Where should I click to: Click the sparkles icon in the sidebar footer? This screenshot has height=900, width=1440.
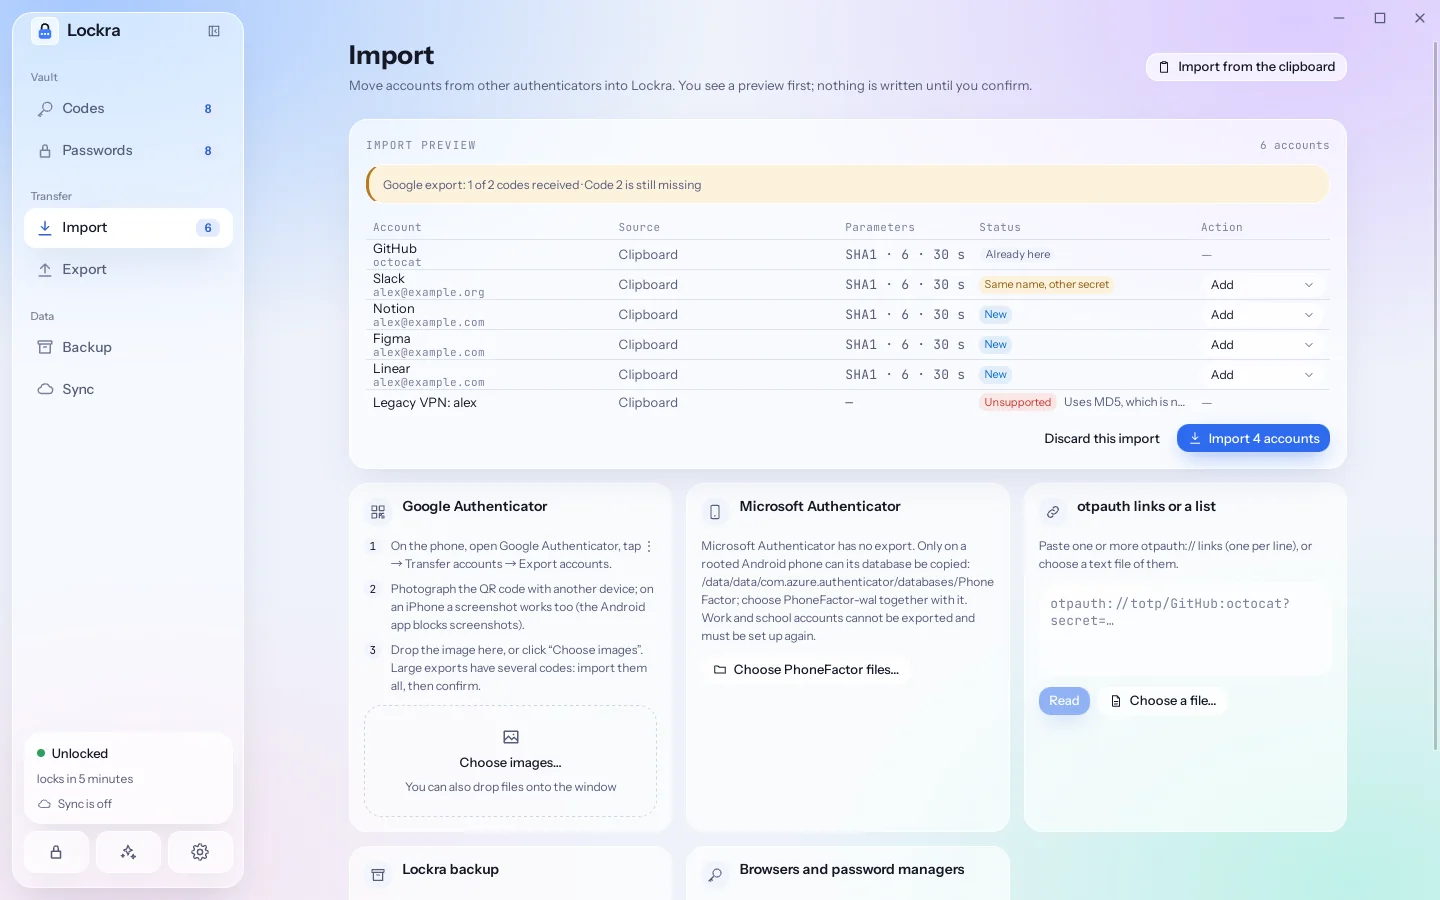[128, 852]
